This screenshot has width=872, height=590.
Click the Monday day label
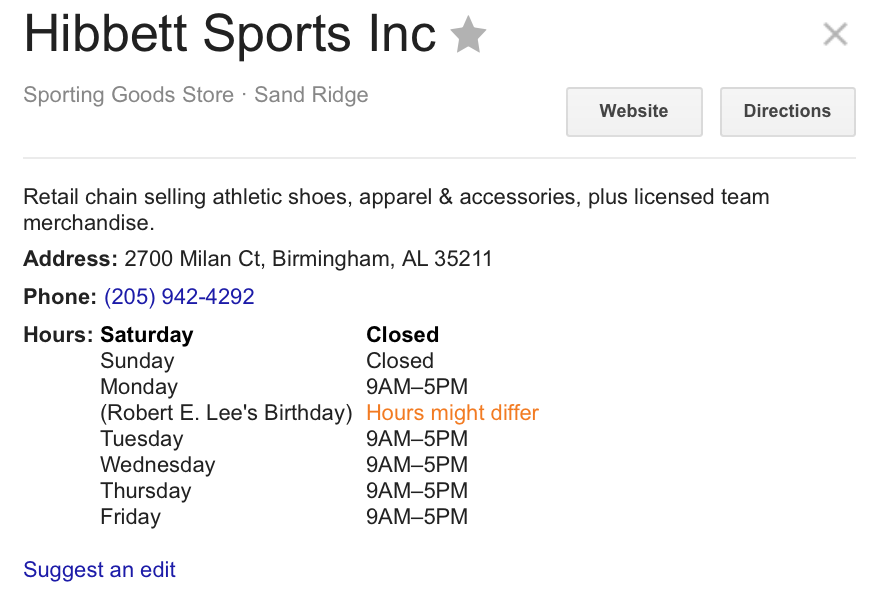tap(139, 387)
